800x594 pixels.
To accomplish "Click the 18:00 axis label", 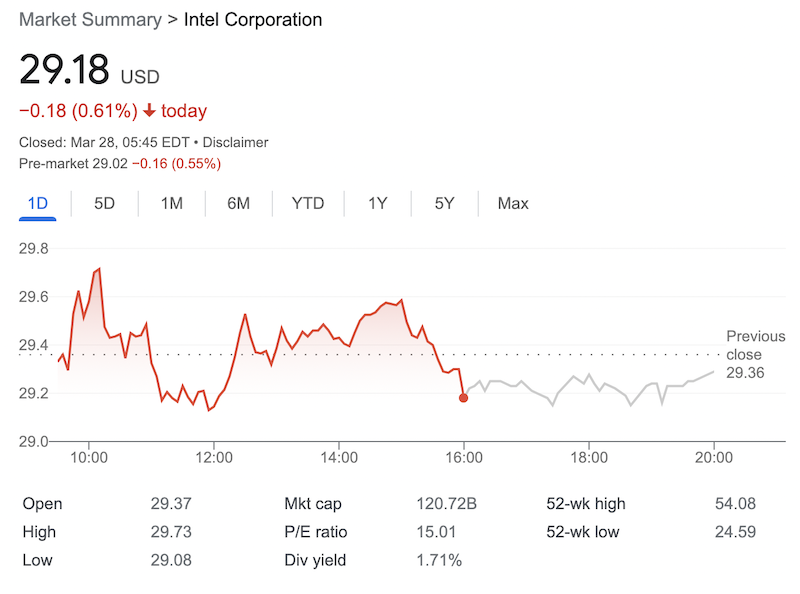I will pyautogui.click(x=589, y=457).
